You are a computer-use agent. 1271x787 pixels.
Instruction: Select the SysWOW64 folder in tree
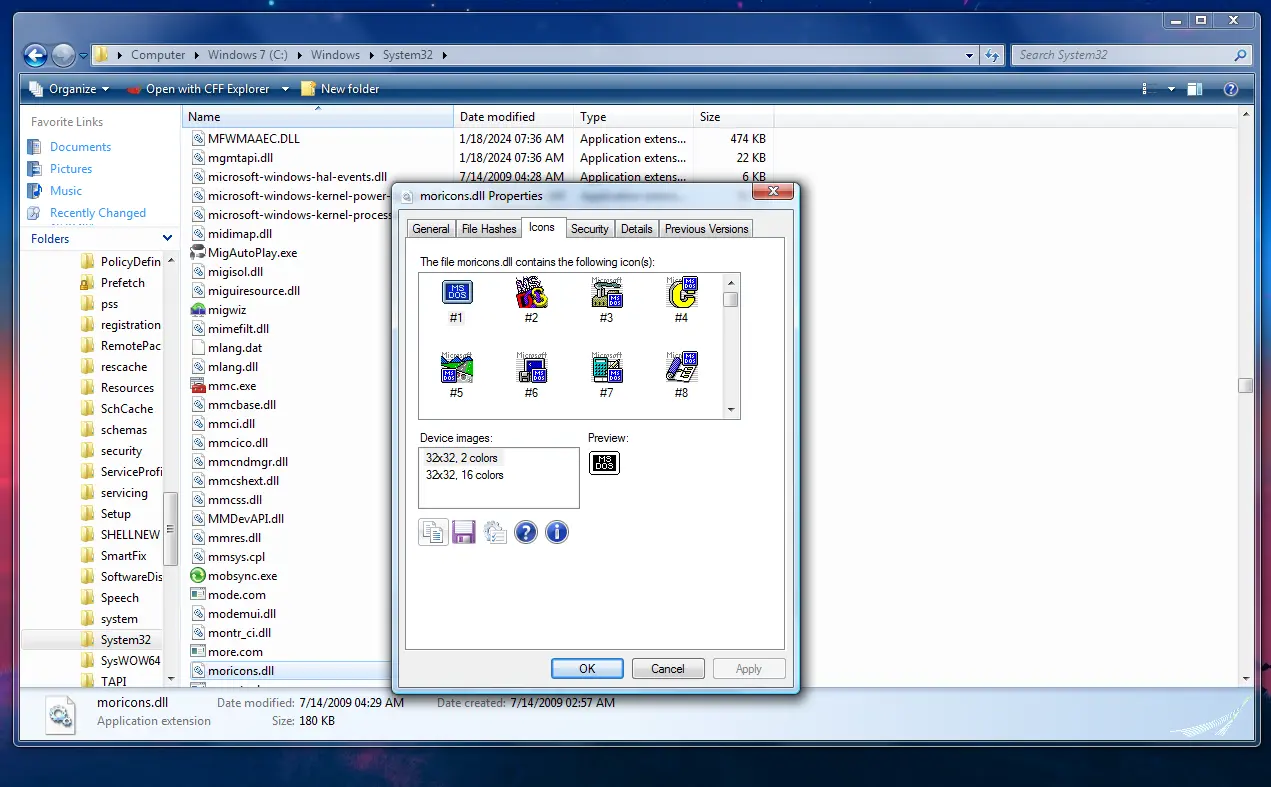click(x=120, y=661)
